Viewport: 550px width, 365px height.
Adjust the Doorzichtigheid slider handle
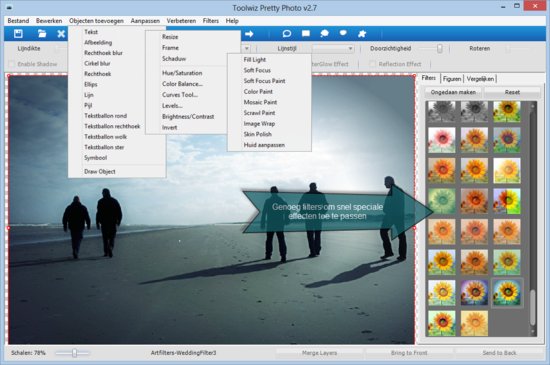[440, 48]
